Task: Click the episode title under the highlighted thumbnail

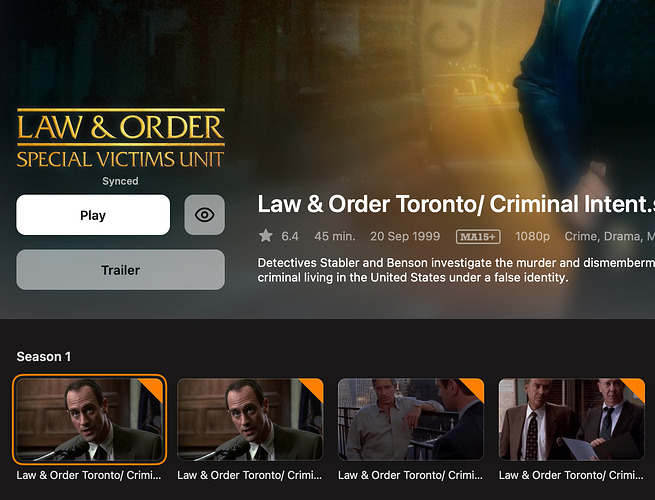Action: click(x=89, y=475)
